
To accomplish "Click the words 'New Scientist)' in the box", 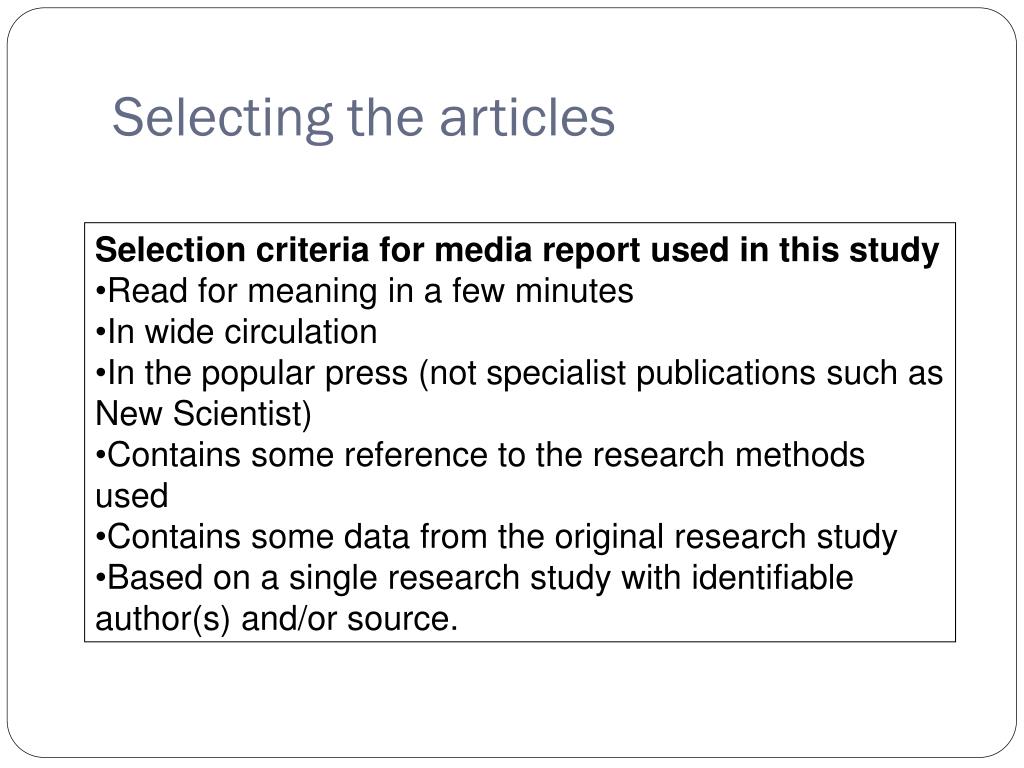I will coord(203,414).
